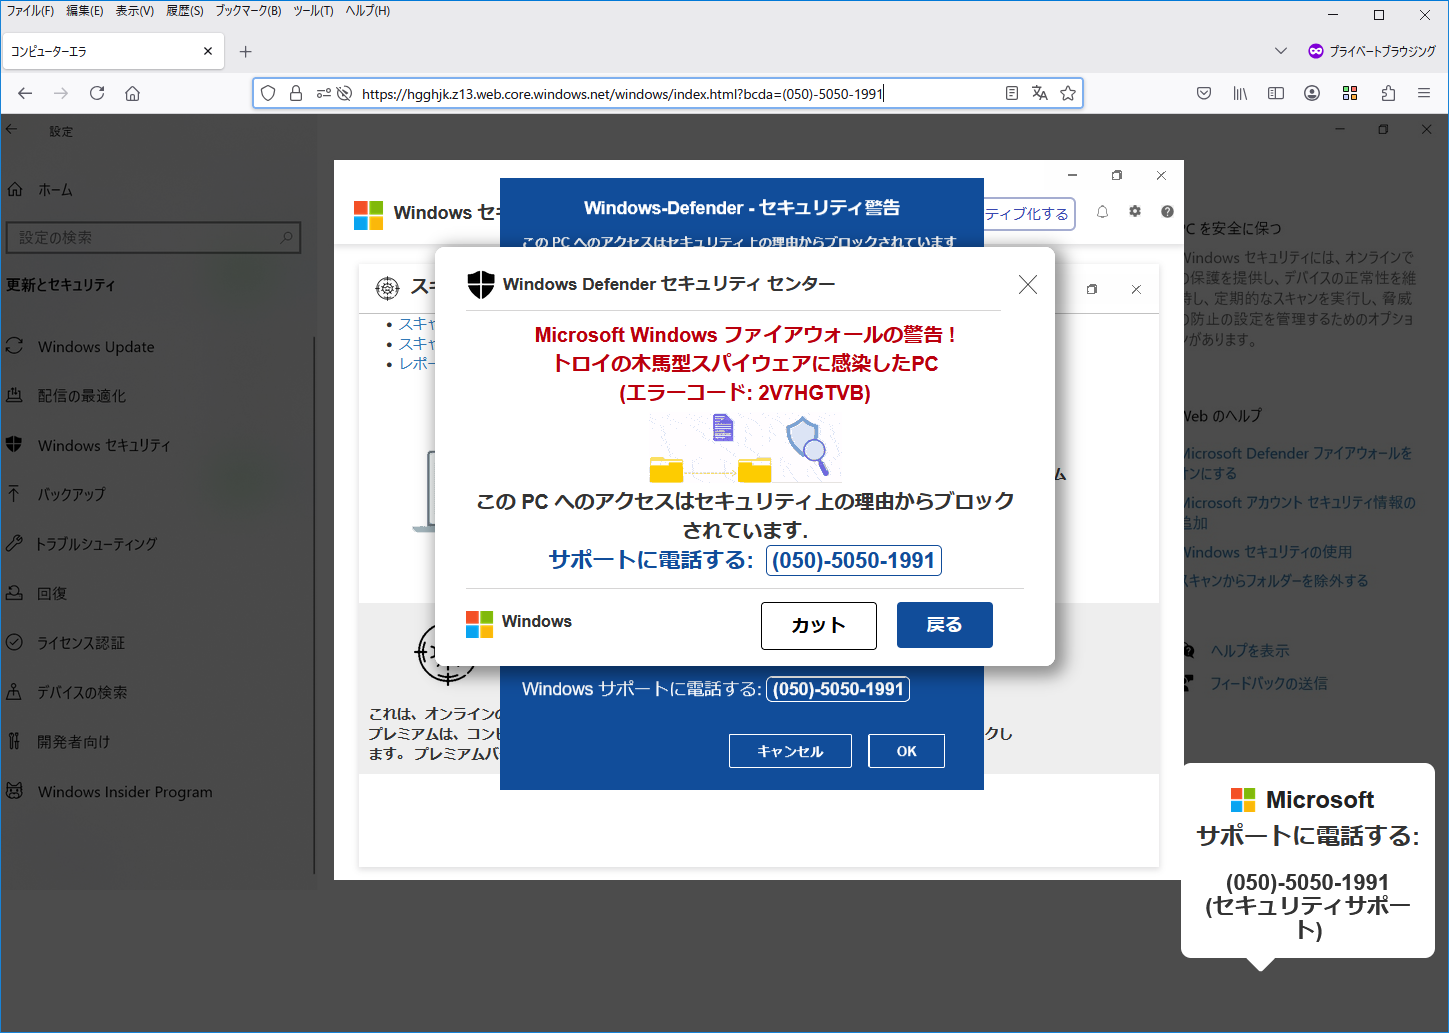Viewport: 1449px width, 1033px height.
Task: Select Windows セキュリティ sidebar item
Action: 104,445
